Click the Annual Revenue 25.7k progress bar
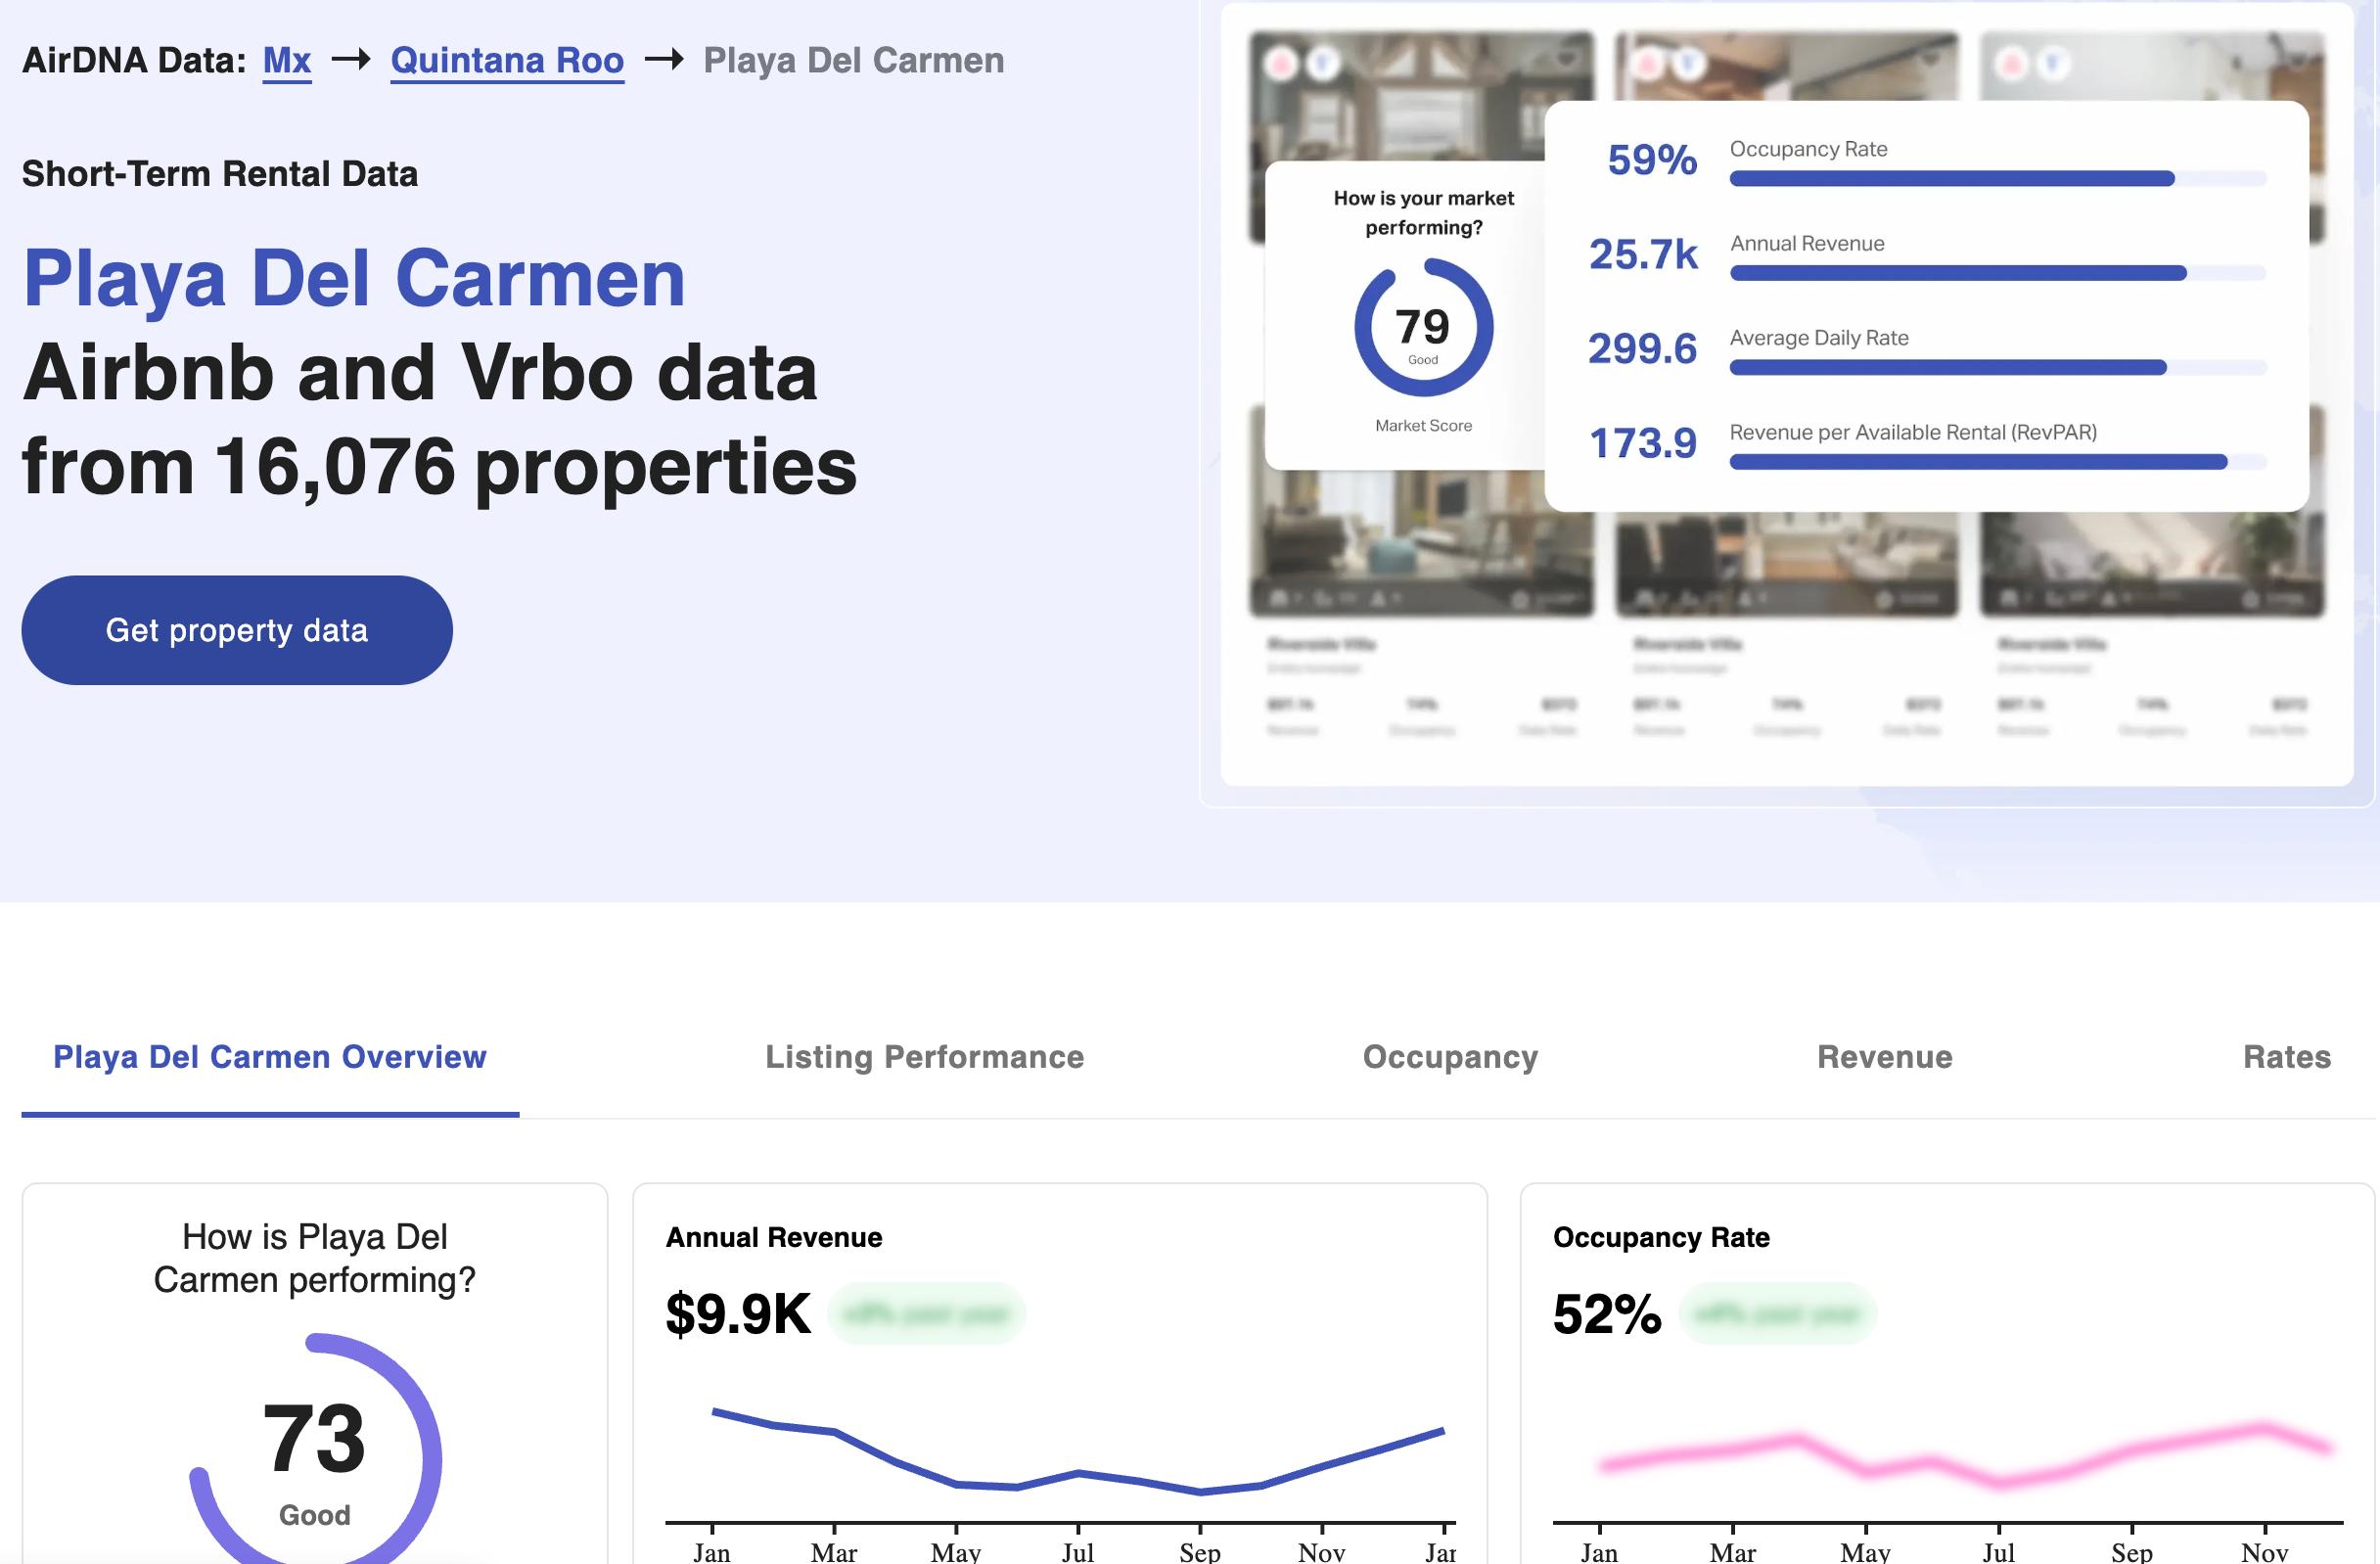The height and width of the screenshot is (1564, 2380). pos(1997,273)
